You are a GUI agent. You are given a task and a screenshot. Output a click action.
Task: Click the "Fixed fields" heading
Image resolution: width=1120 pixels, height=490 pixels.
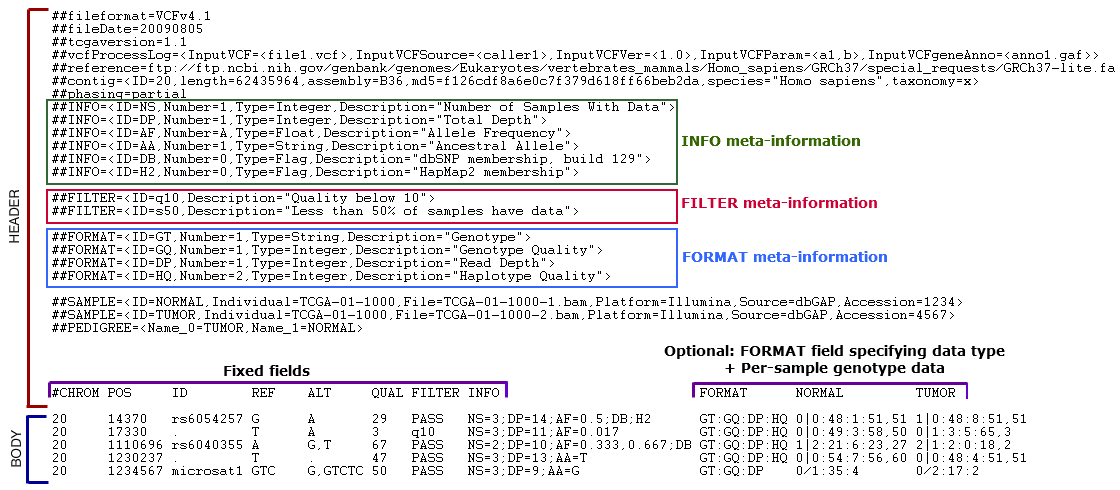(267, 371)
